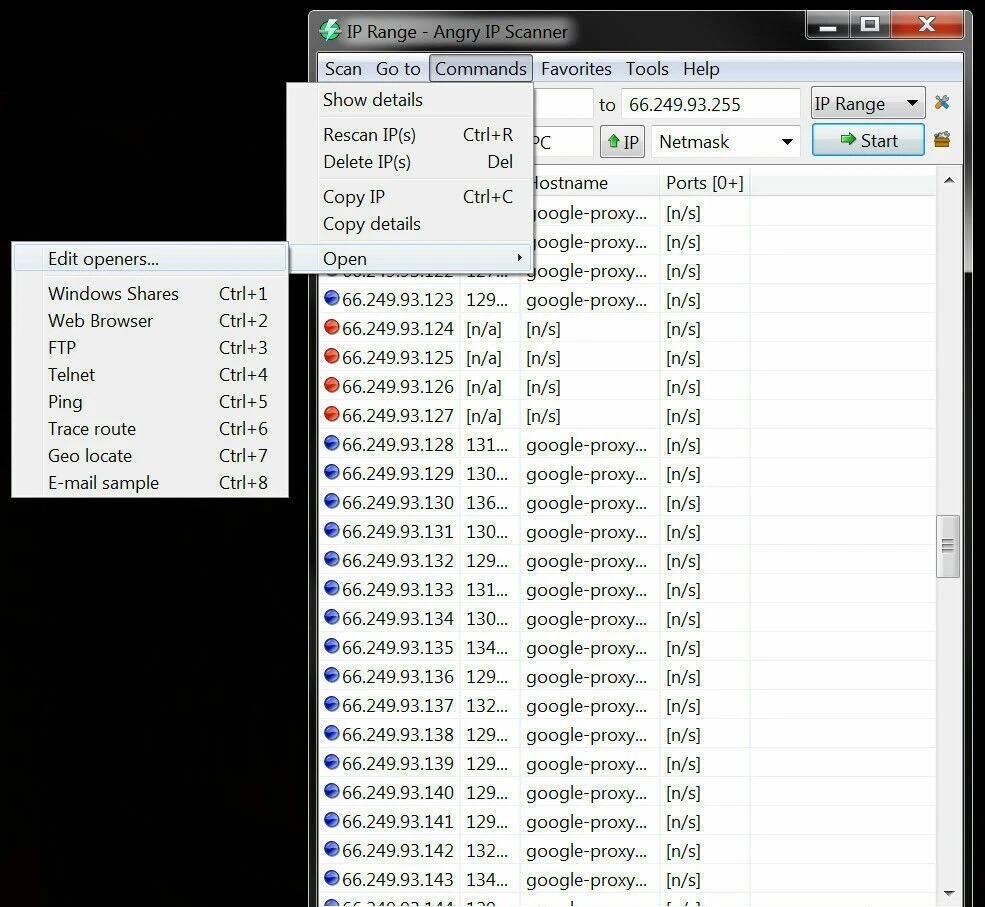Click ping [n/a] for 66.249.93.124
985x907 pixels.
484,329
